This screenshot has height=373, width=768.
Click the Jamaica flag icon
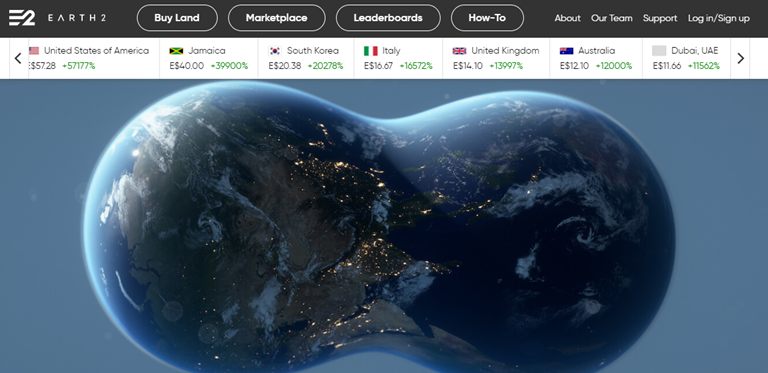[x=176, y=51]
